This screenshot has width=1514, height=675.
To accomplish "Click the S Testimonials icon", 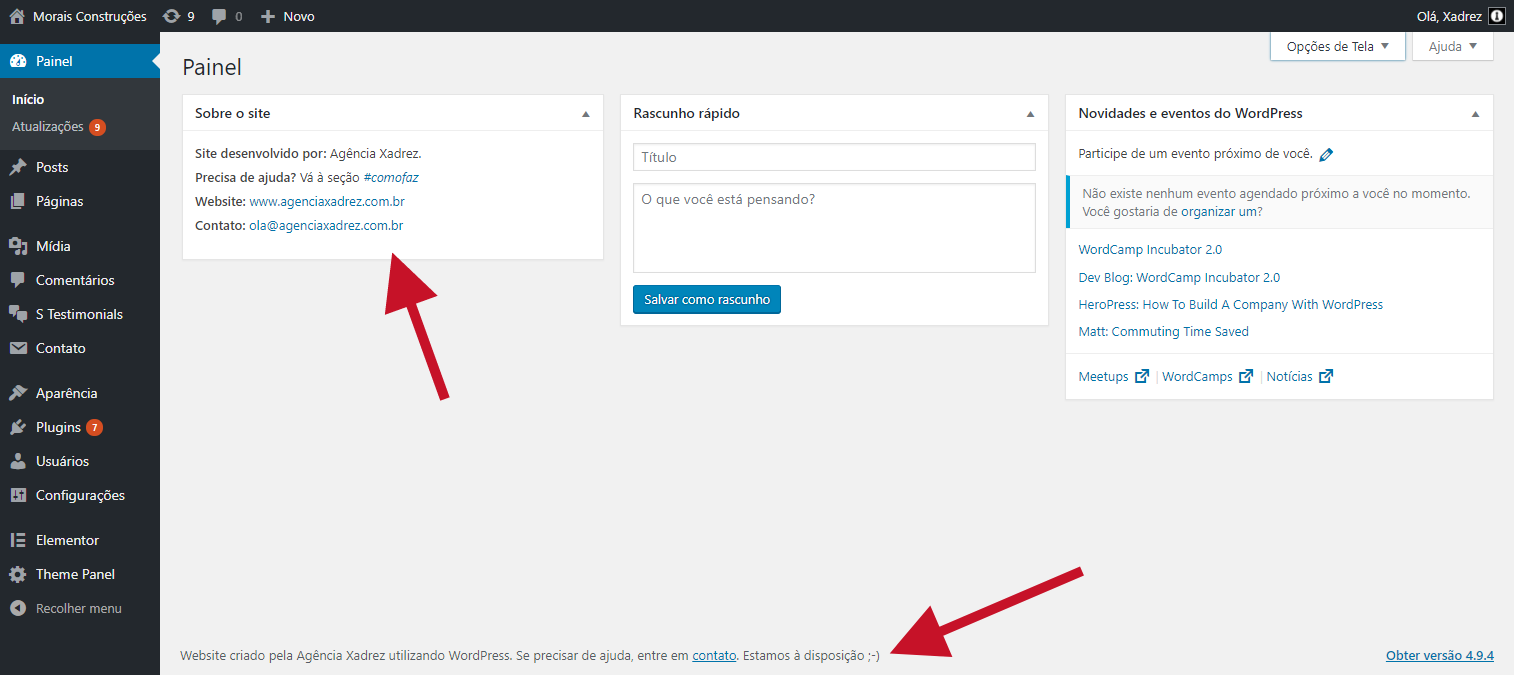I will click(x=18, y=314).
